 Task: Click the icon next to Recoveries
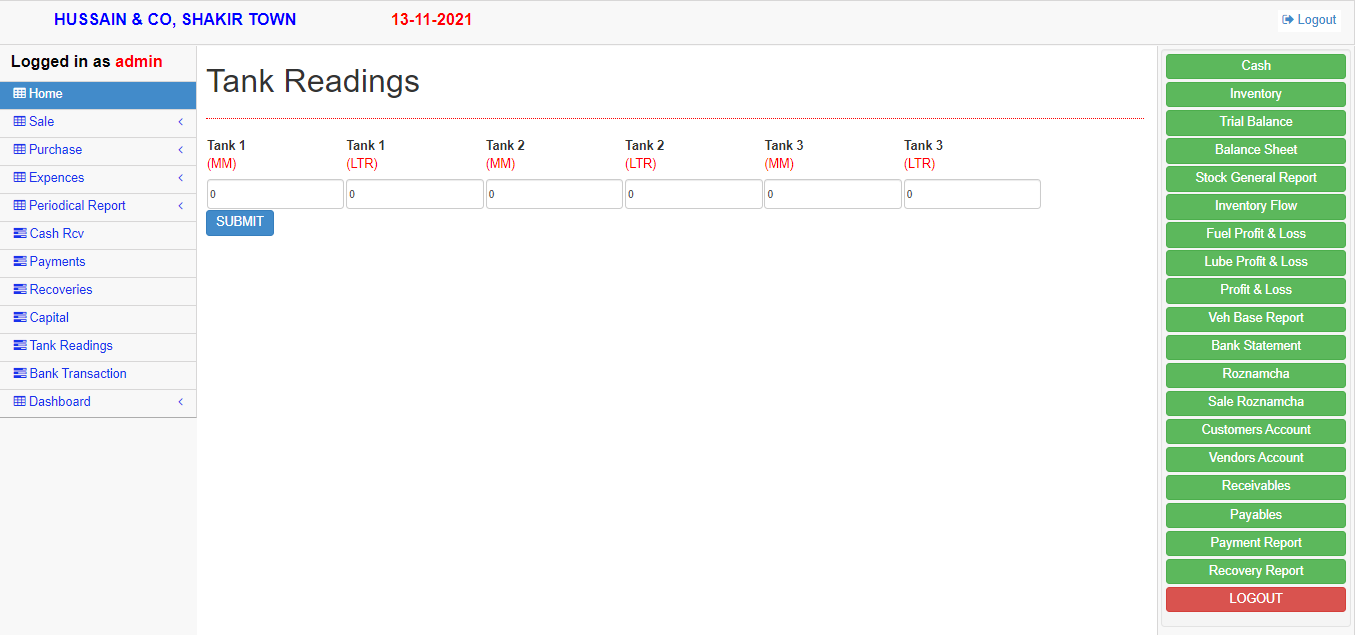click(x=20, y=290)
